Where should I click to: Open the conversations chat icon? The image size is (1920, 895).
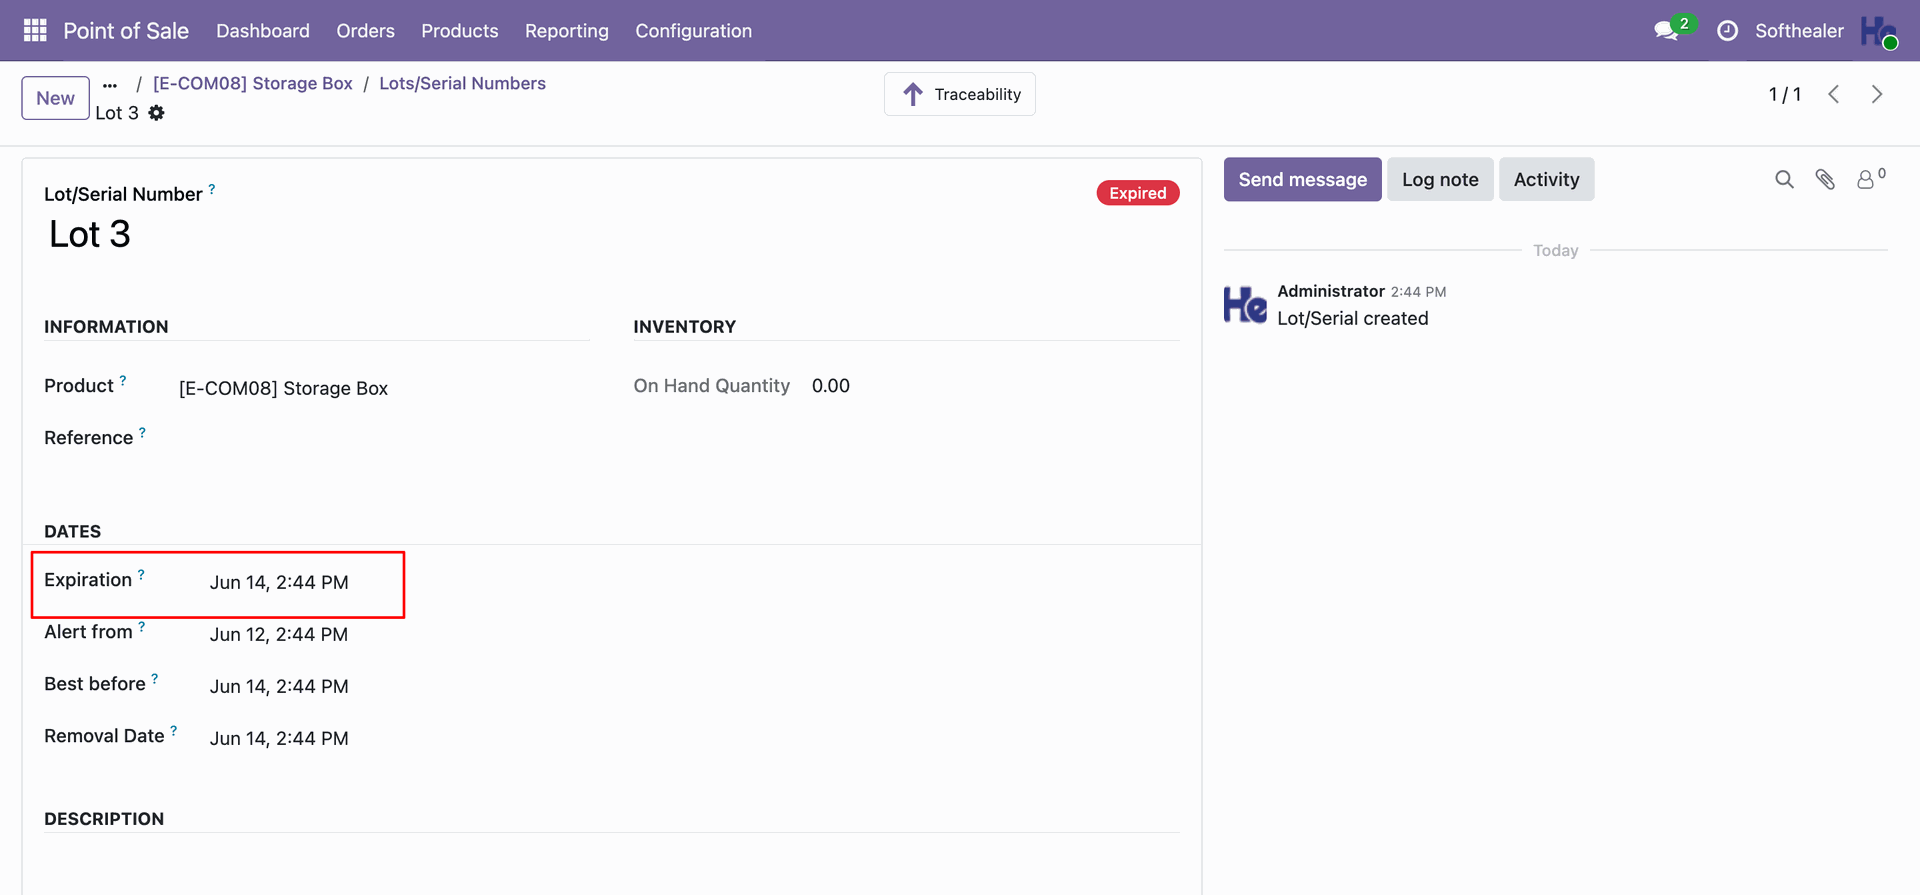tap(1666, 31)
